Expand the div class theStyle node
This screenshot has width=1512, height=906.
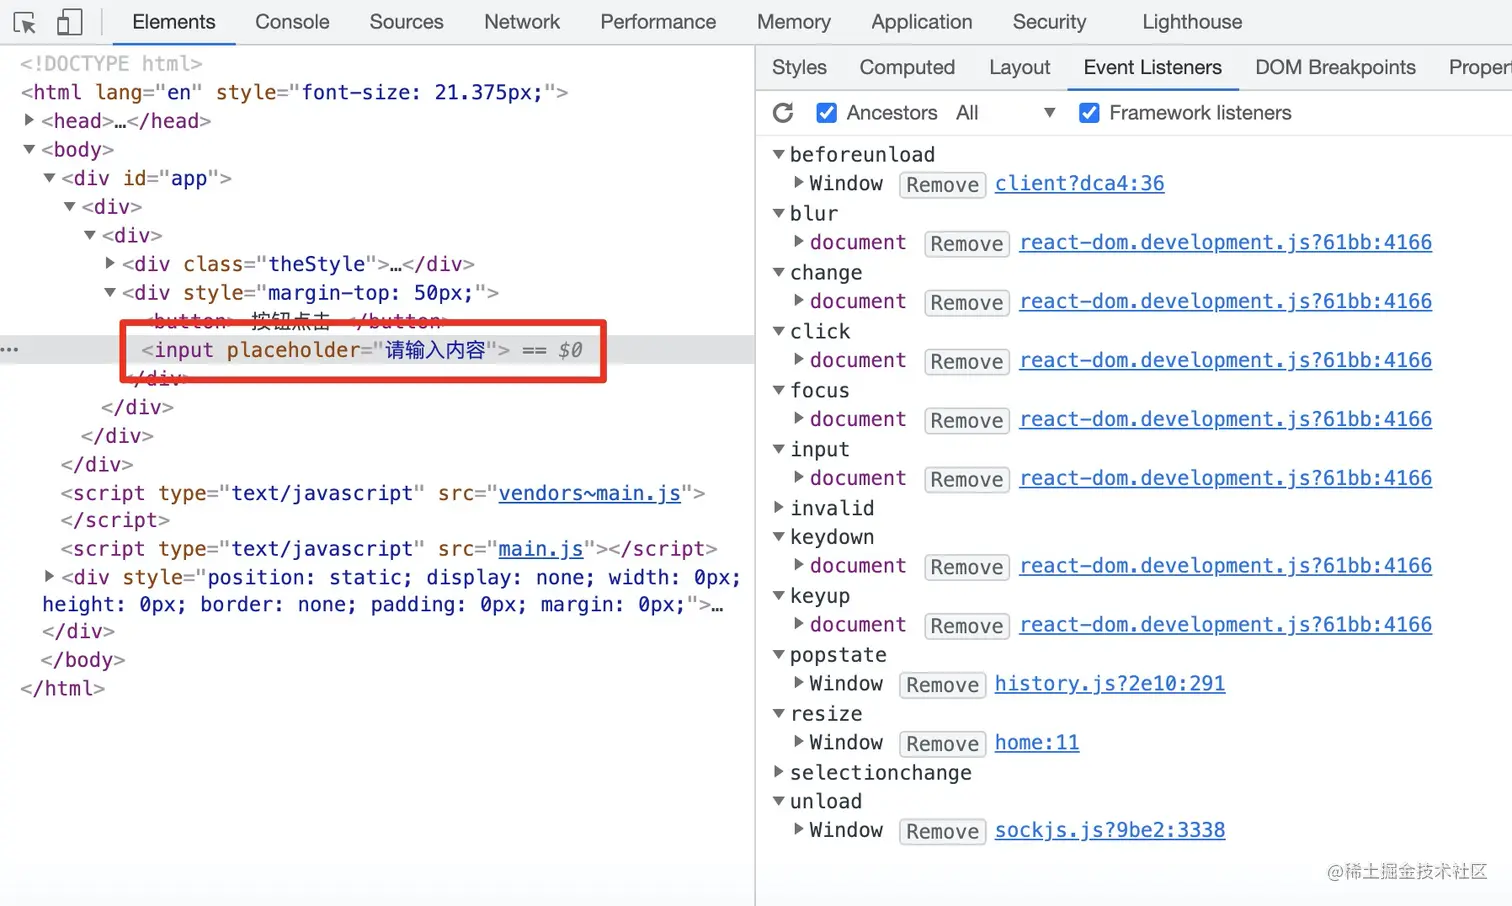[x=110, y=263]
